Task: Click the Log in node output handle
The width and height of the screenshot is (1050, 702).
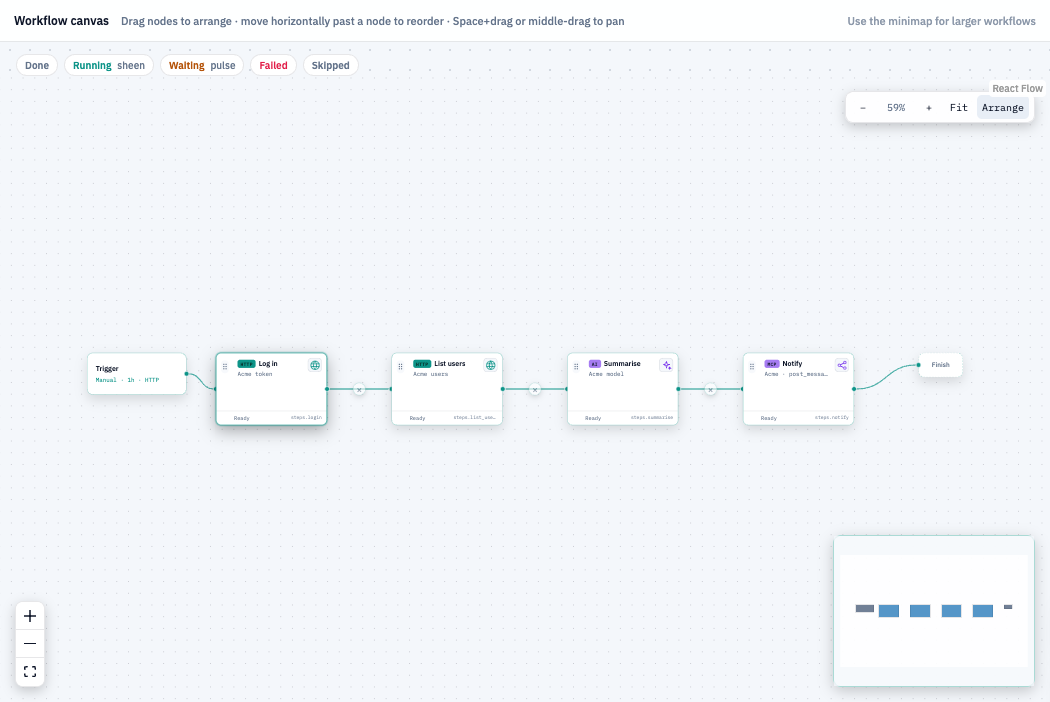Action: coord(327,389)
